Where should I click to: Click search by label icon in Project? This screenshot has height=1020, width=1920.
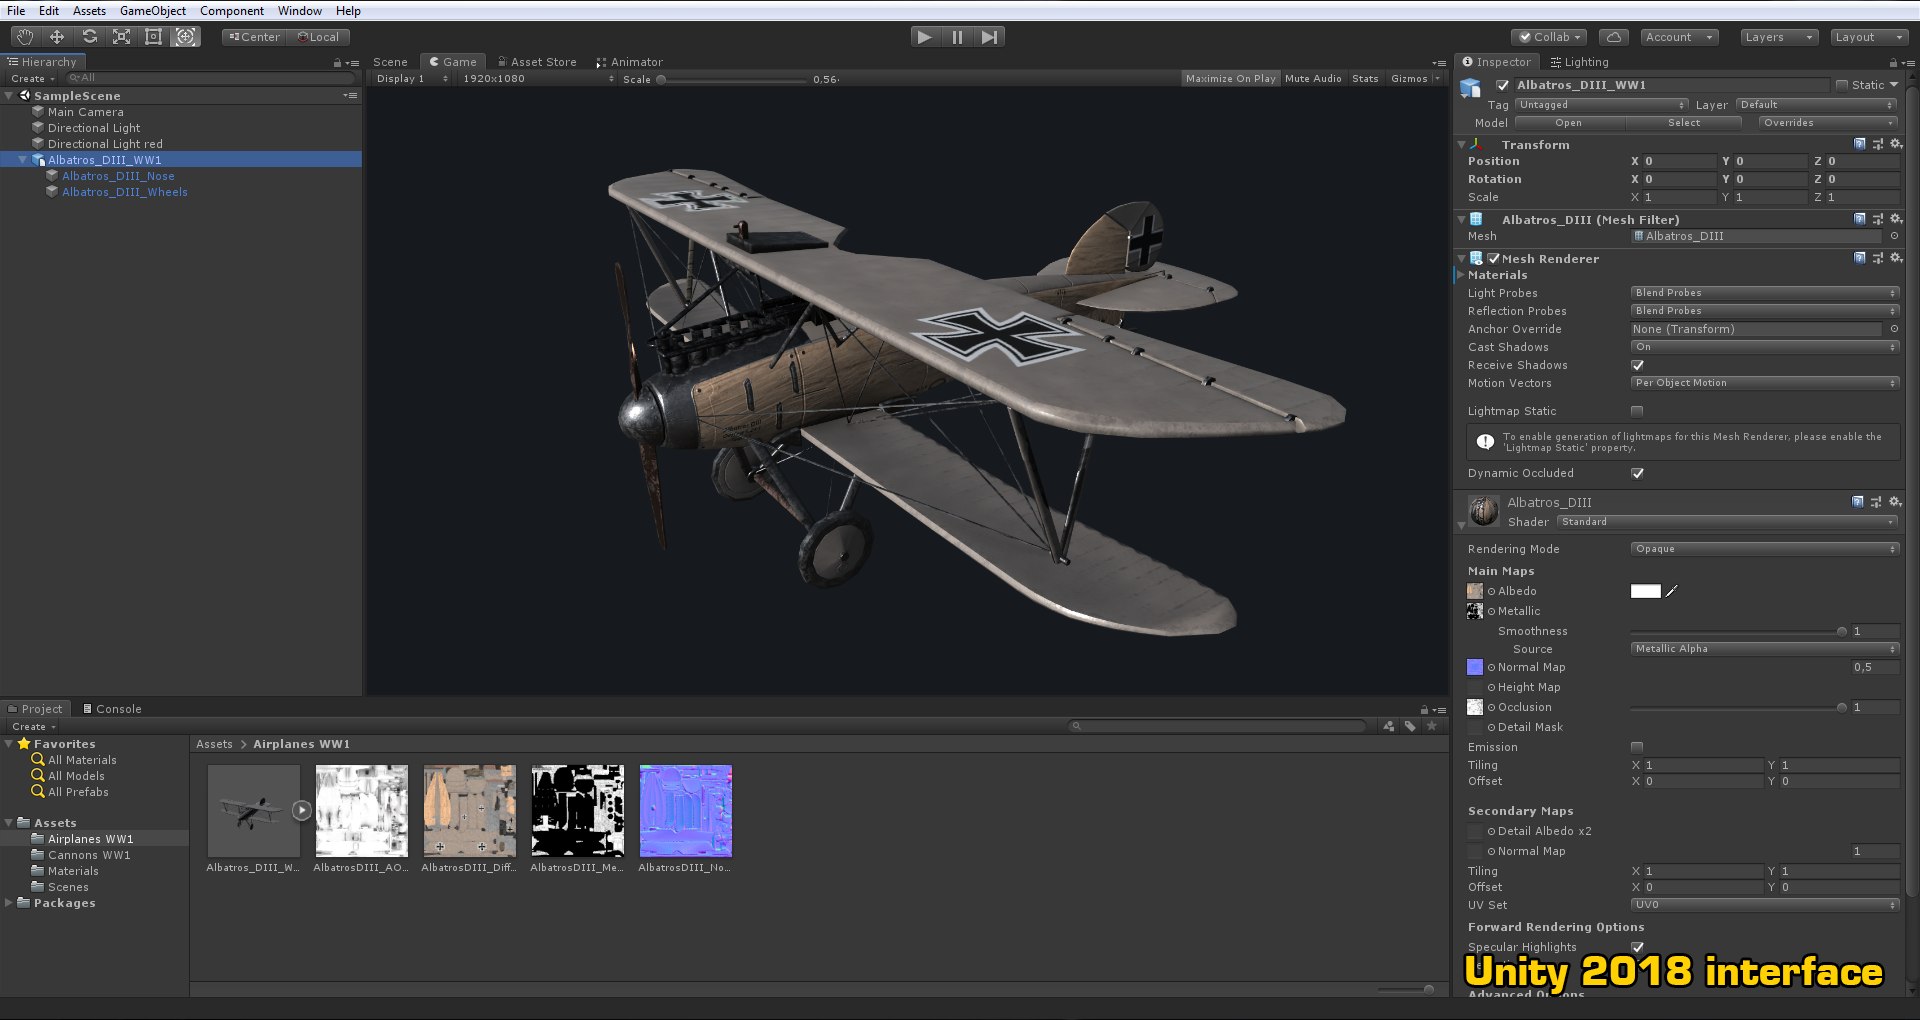pos(1410,726)
